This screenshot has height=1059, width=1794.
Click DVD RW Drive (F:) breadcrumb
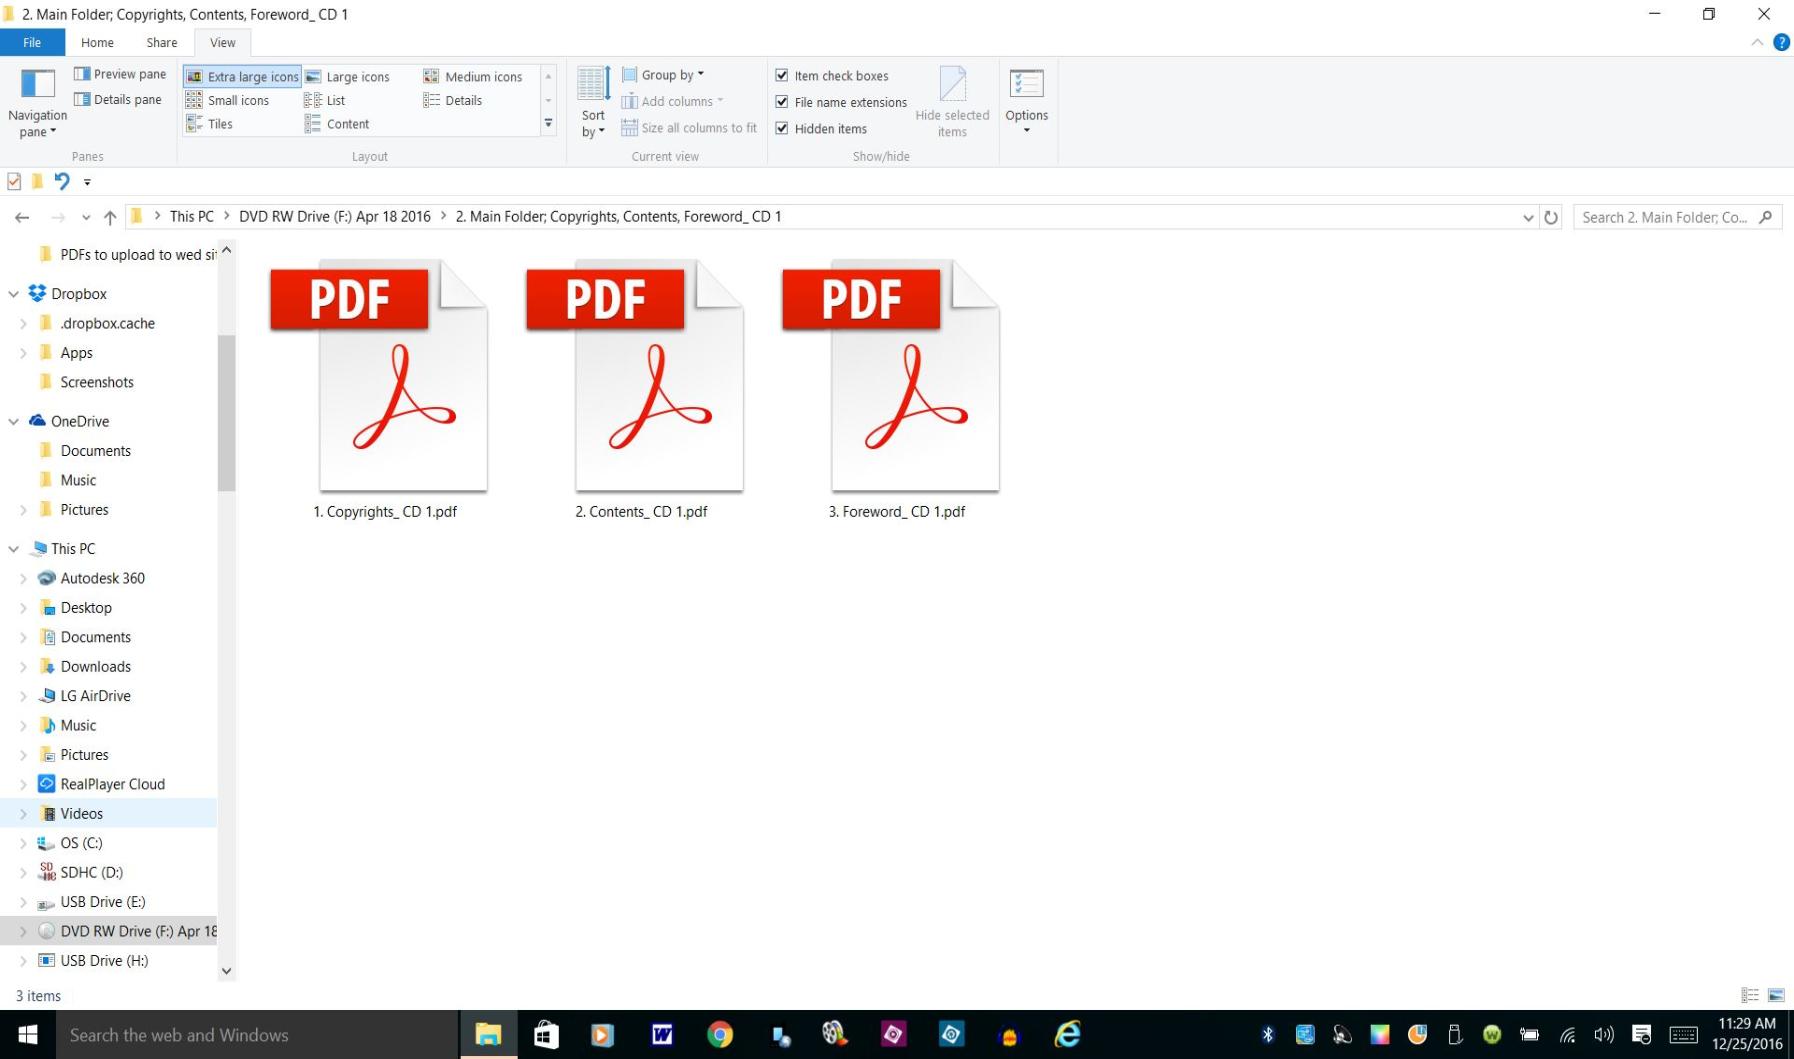click(x=335, y=216)
